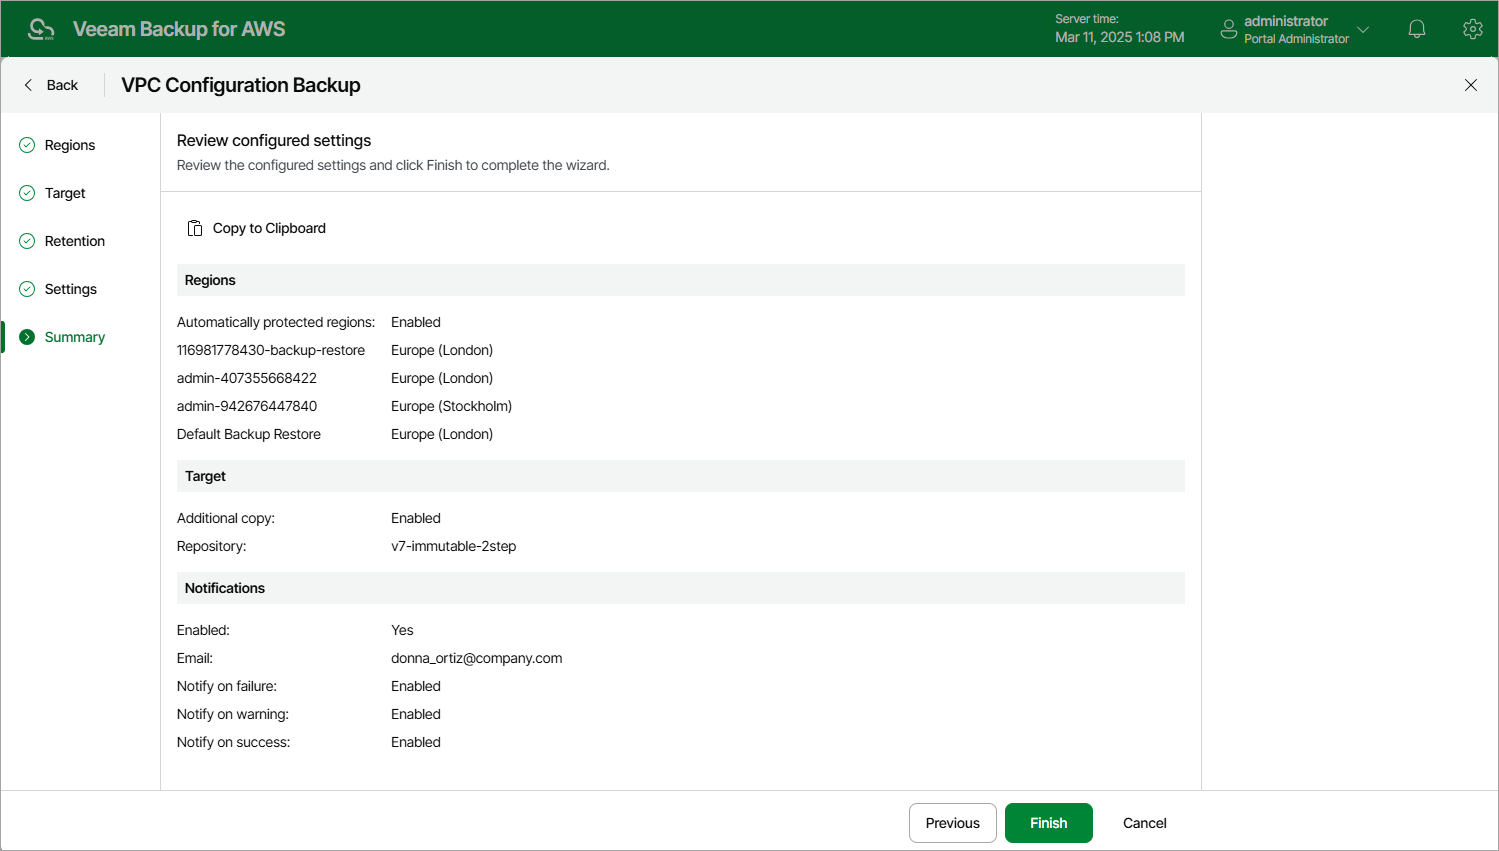
Task: Click the Regions step checkmark icon
Action: [x=27, y=145]
